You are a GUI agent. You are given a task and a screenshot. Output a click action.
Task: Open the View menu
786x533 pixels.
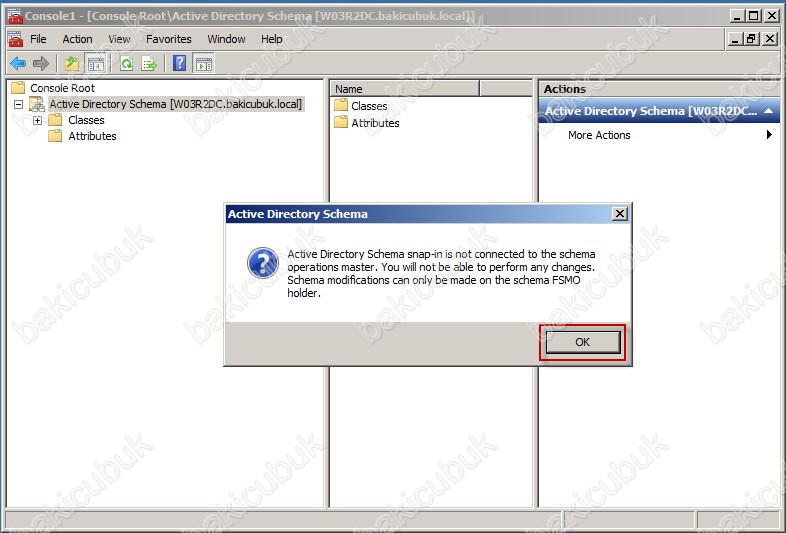point(119,39)
